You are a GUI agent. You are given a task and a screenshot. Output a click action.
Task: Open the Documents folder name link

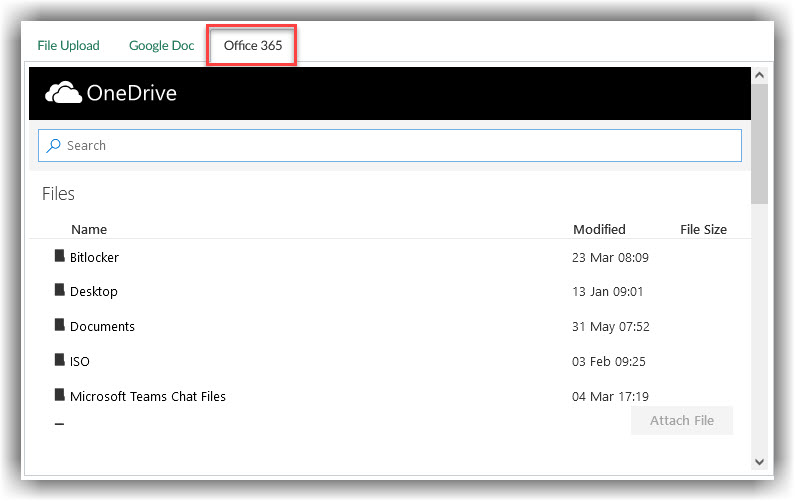pyautogui.click(x=102, y=327)
